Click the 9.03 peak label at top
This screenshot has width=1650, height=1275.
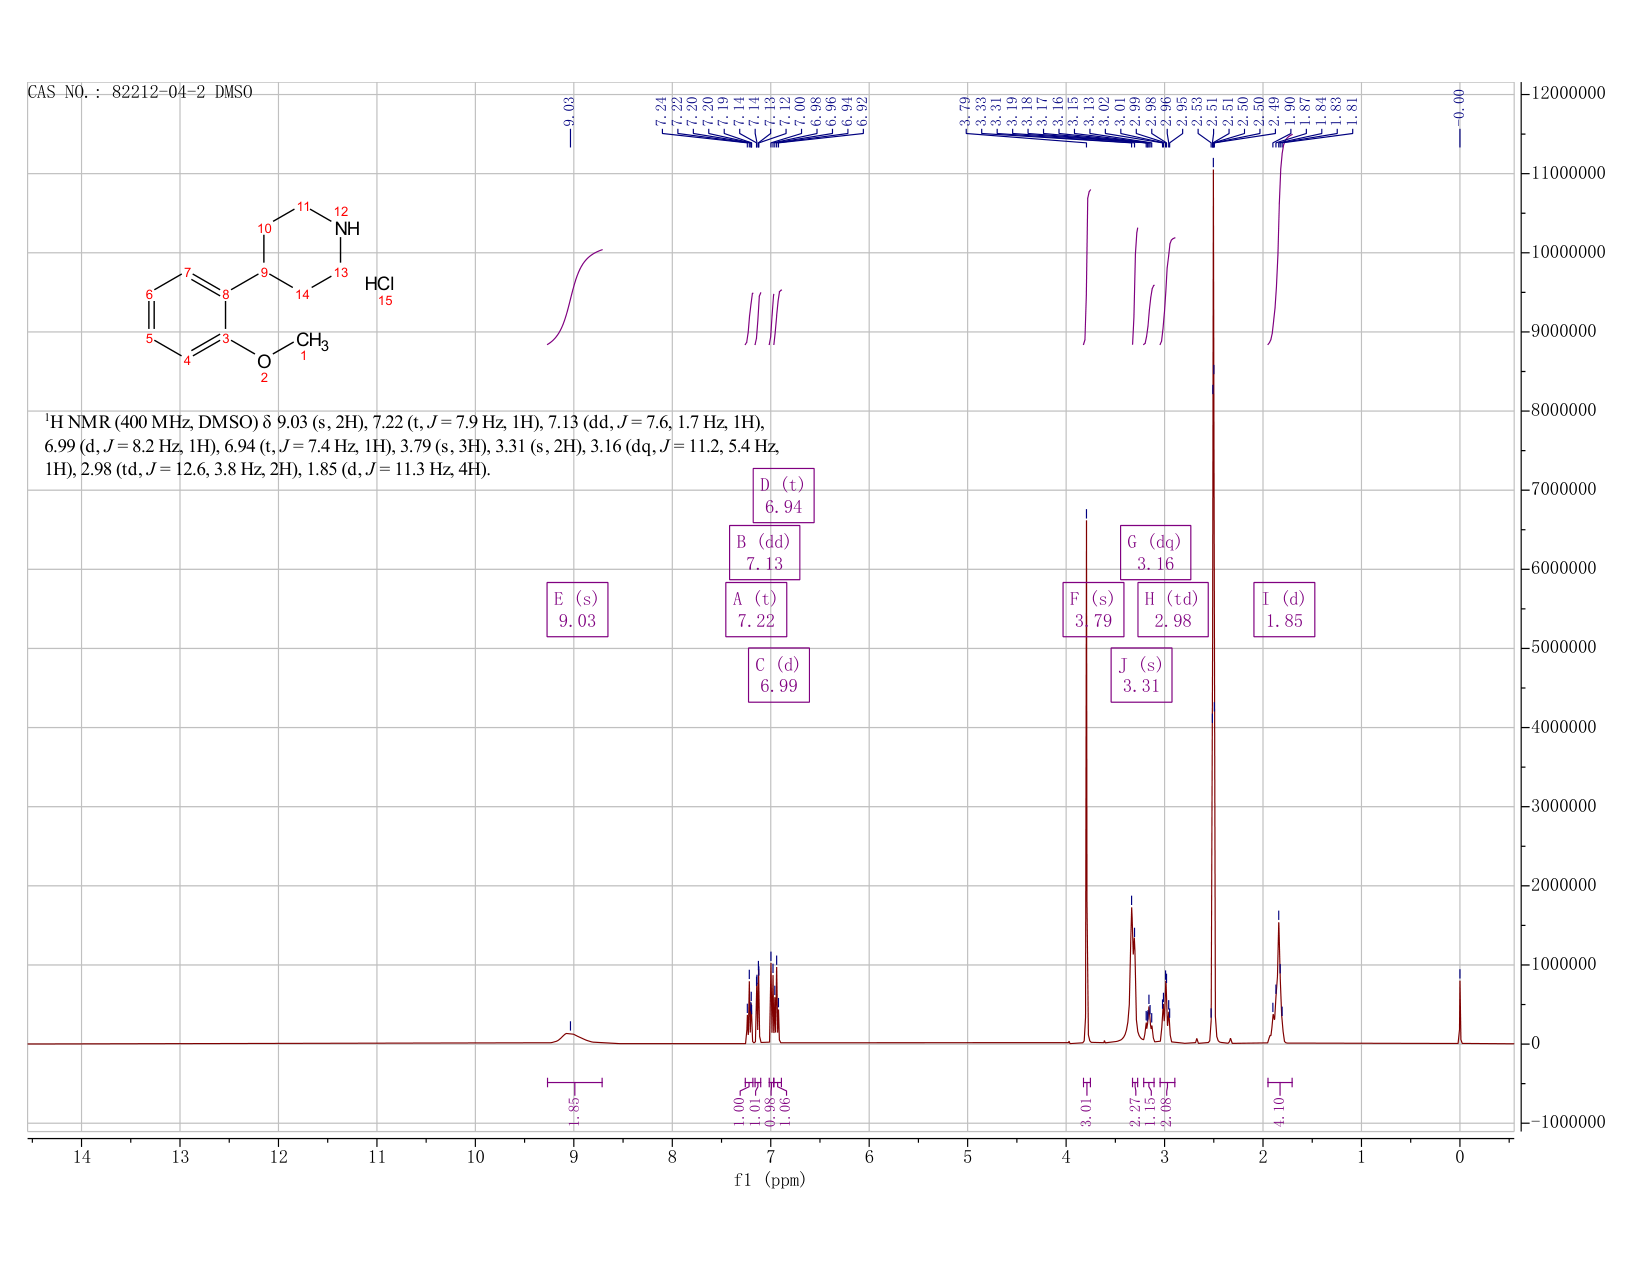click(x=569, y=112)
